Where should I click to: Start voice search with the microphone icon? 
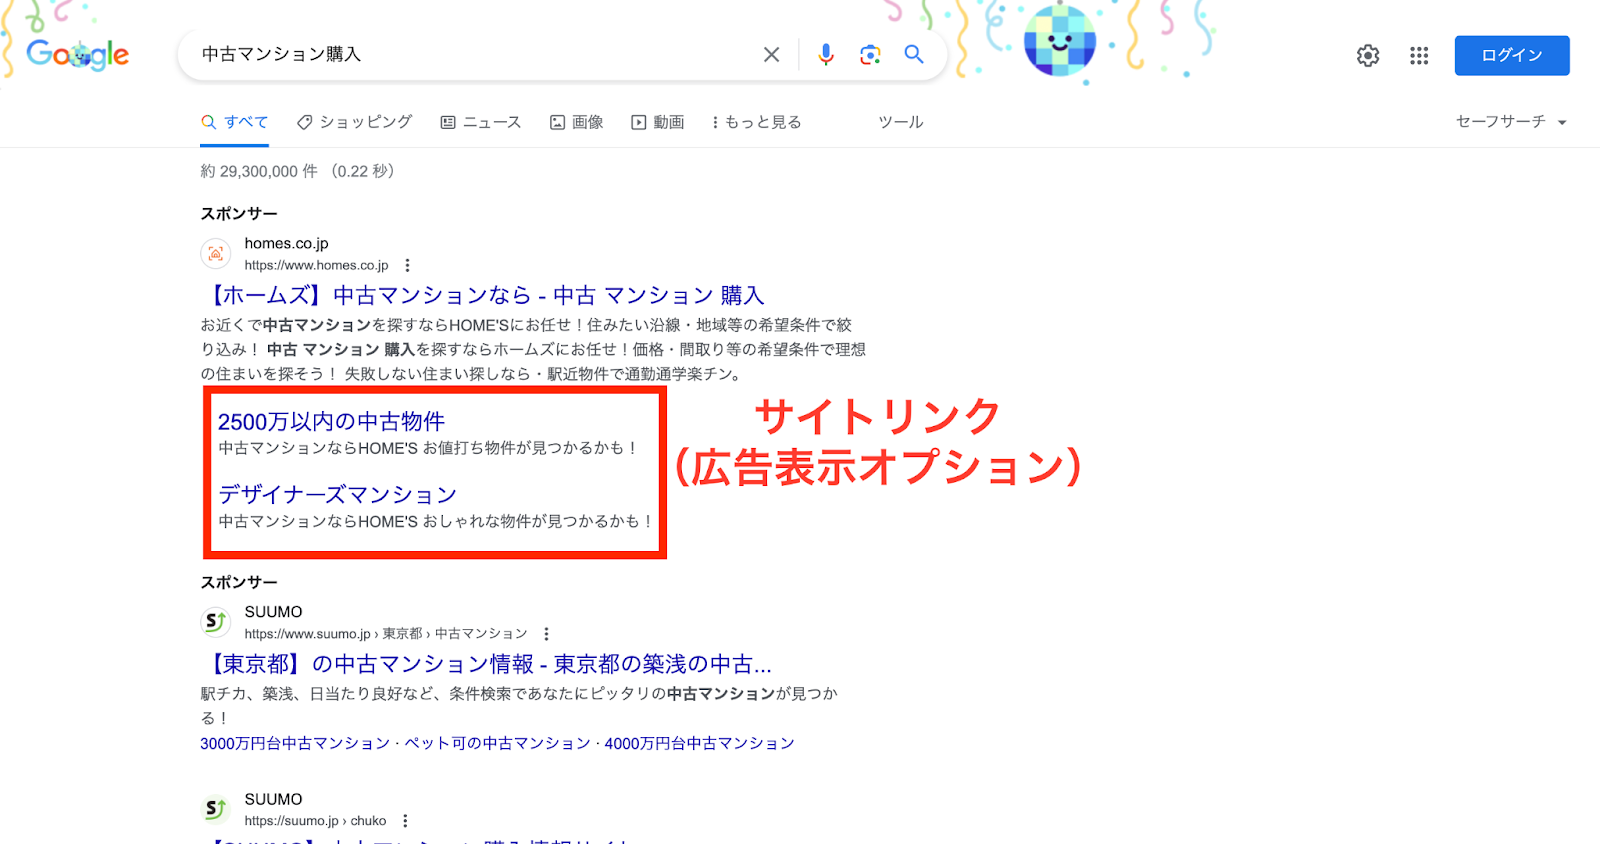[x=826, y=55]
